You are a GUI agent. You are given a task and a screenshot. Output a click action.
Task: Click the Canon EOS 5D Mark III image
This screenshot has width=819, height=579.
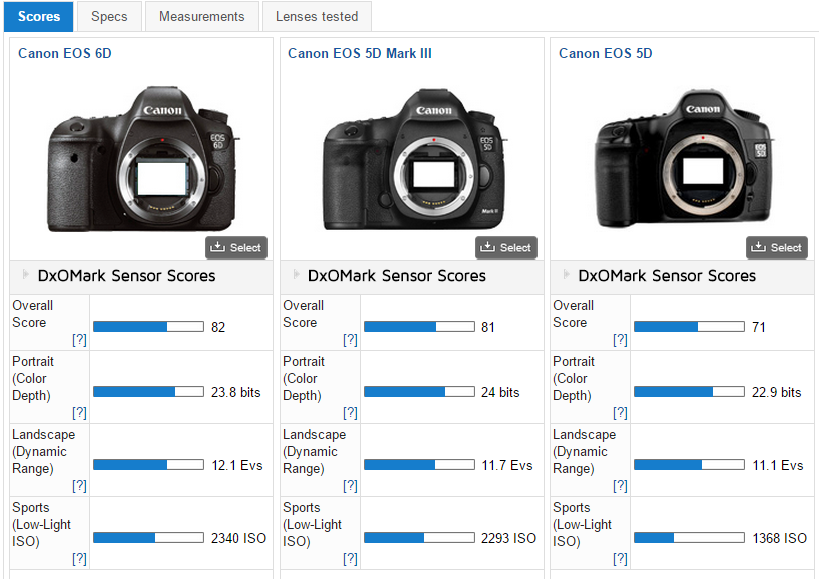pos(414,158)
